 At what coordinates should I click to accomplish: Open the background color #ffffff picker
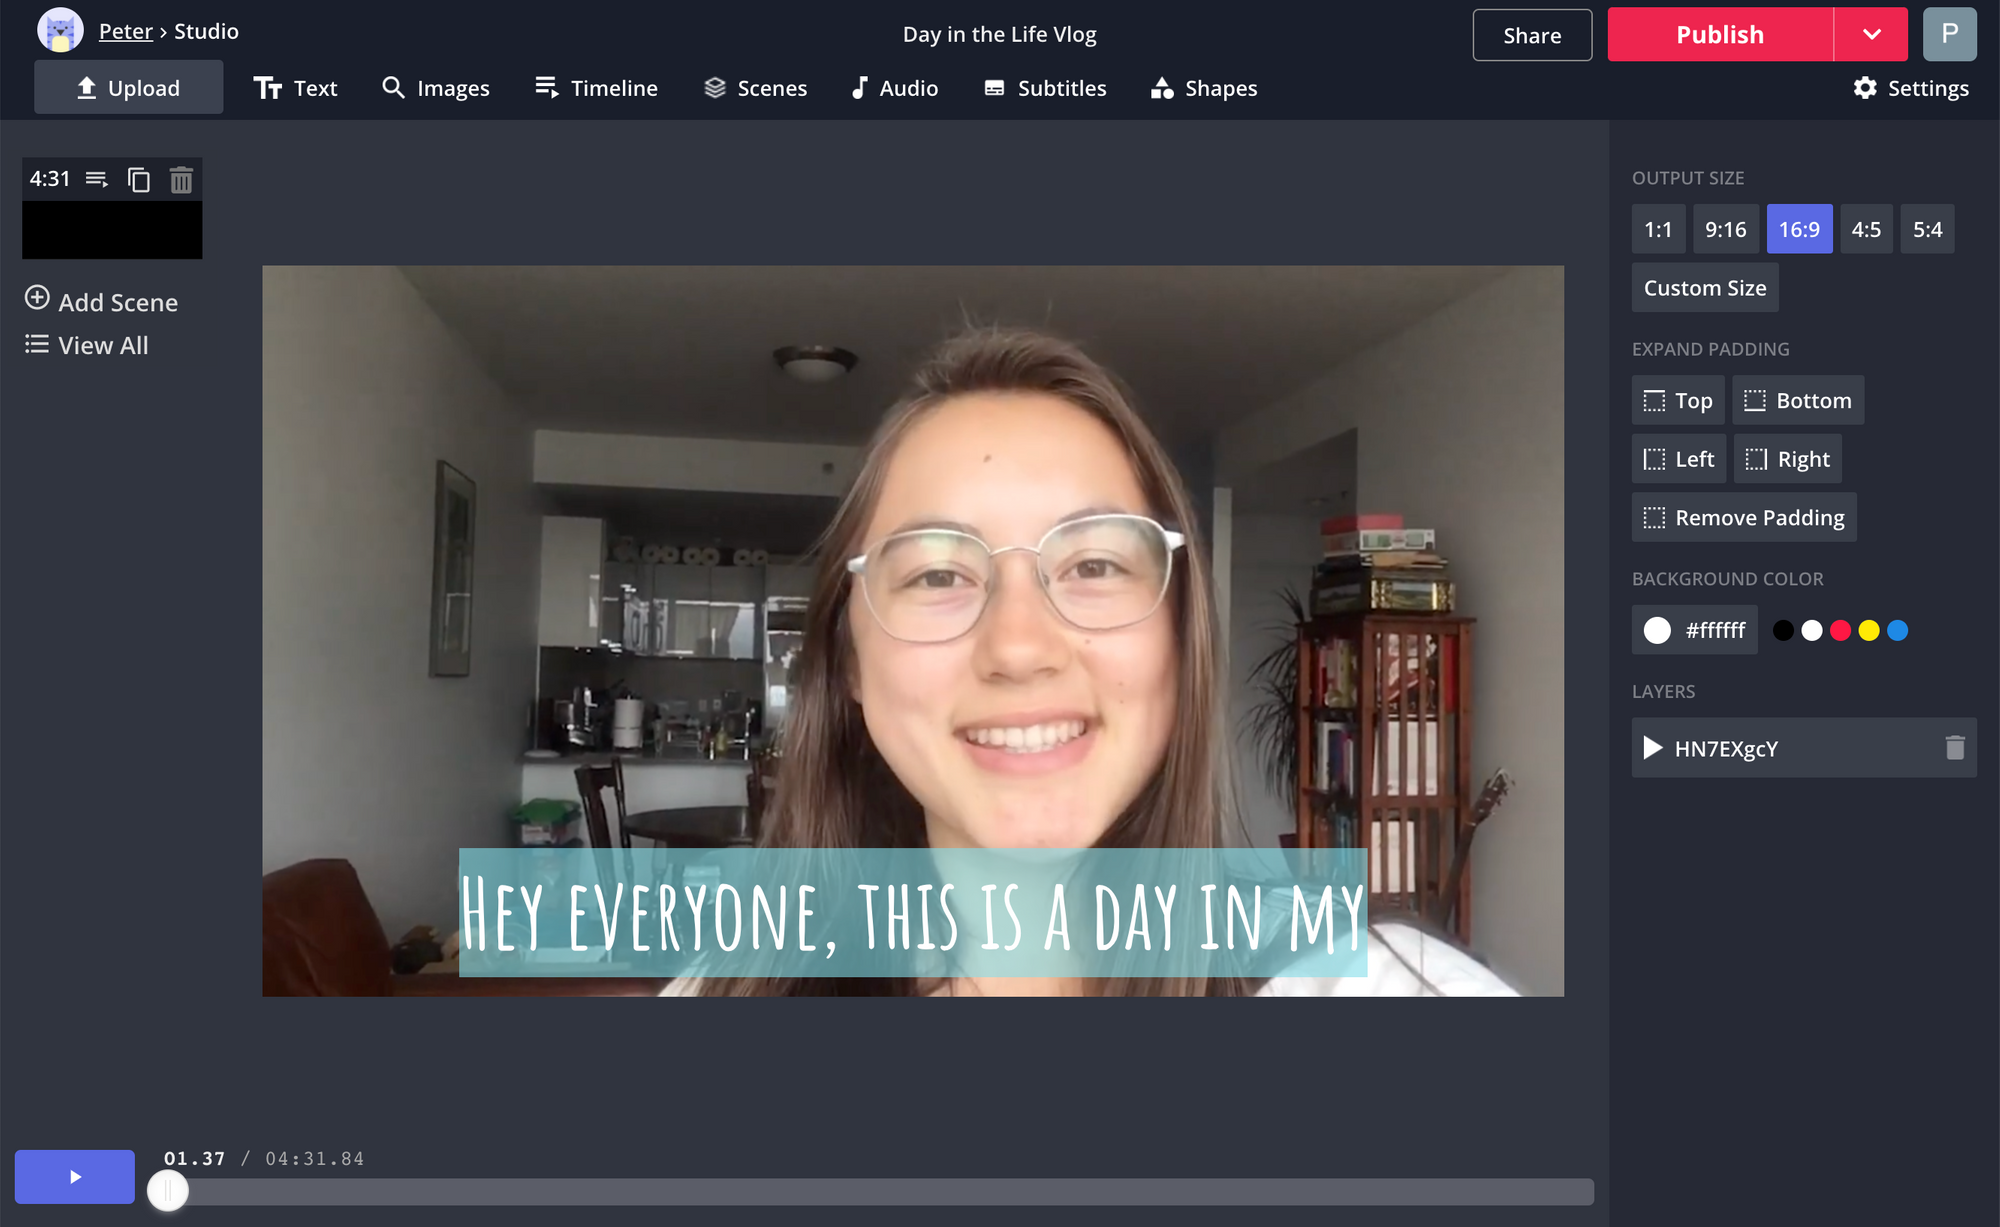1694,630
